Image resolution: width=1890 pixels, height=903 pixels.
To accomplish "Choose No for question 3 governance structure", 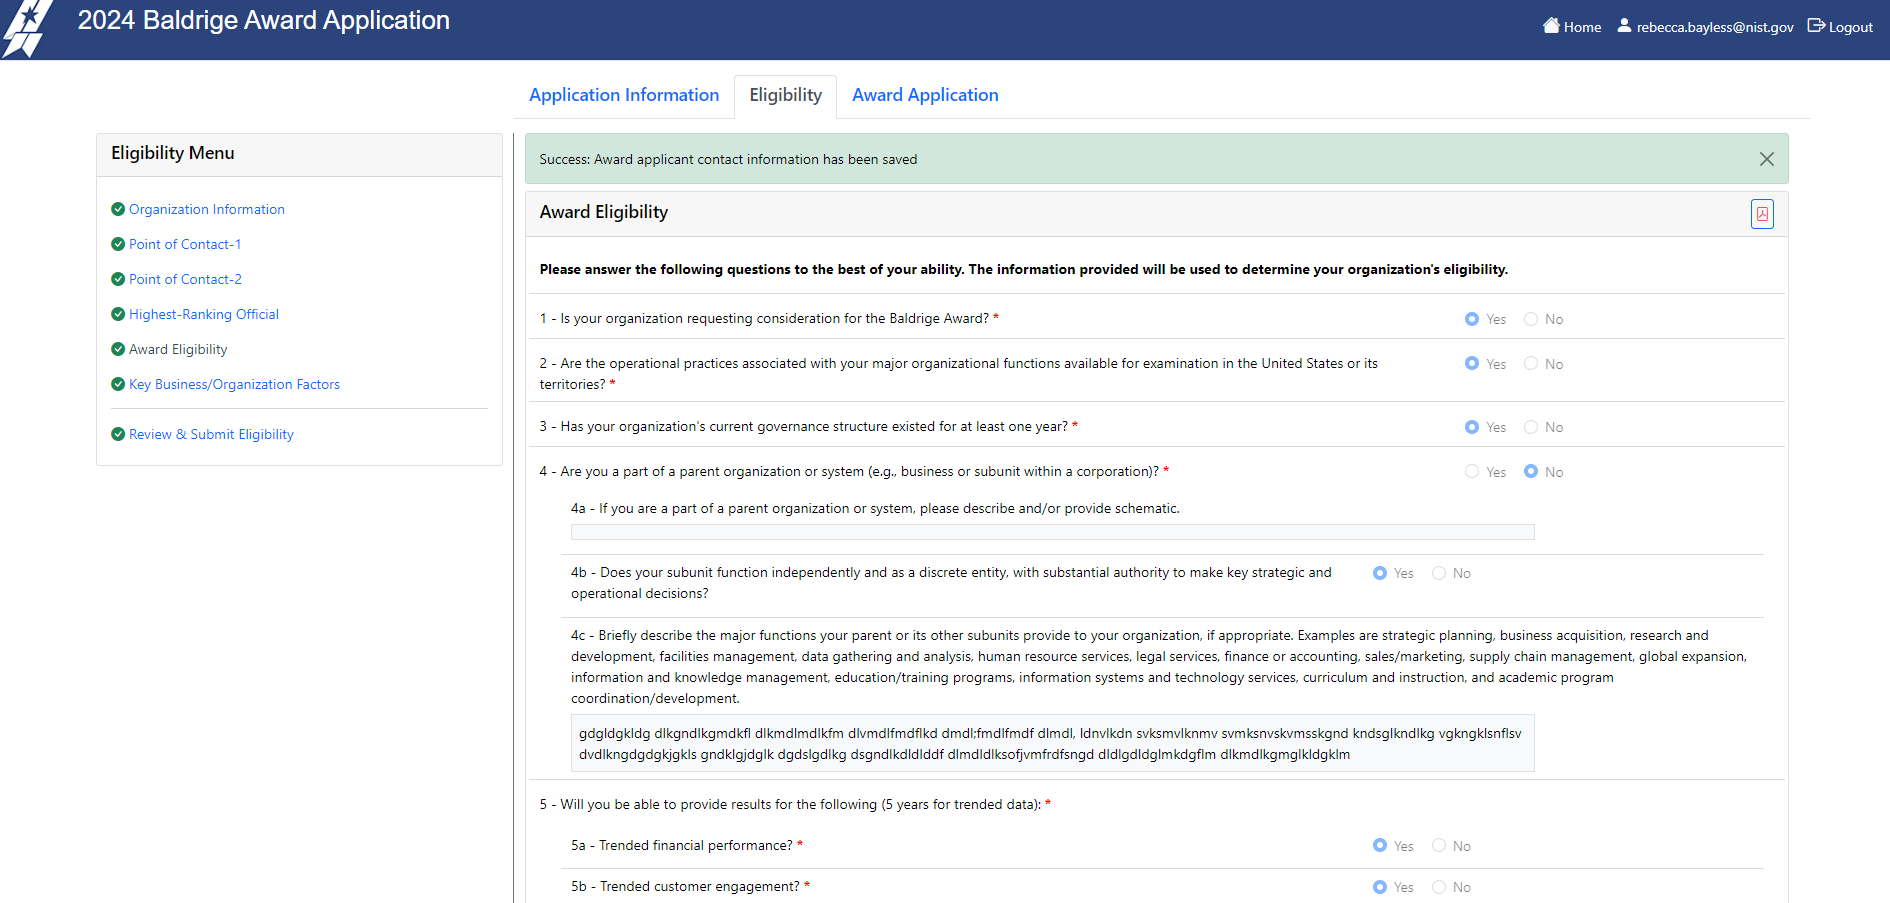I will pyautogui.click(x=1531, y=427).
